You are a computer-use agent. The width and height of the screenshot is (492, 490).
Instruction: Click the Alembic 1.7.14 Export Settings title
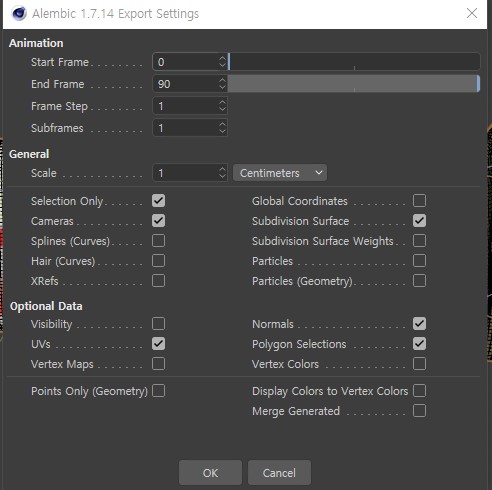(x=115, y=14)
